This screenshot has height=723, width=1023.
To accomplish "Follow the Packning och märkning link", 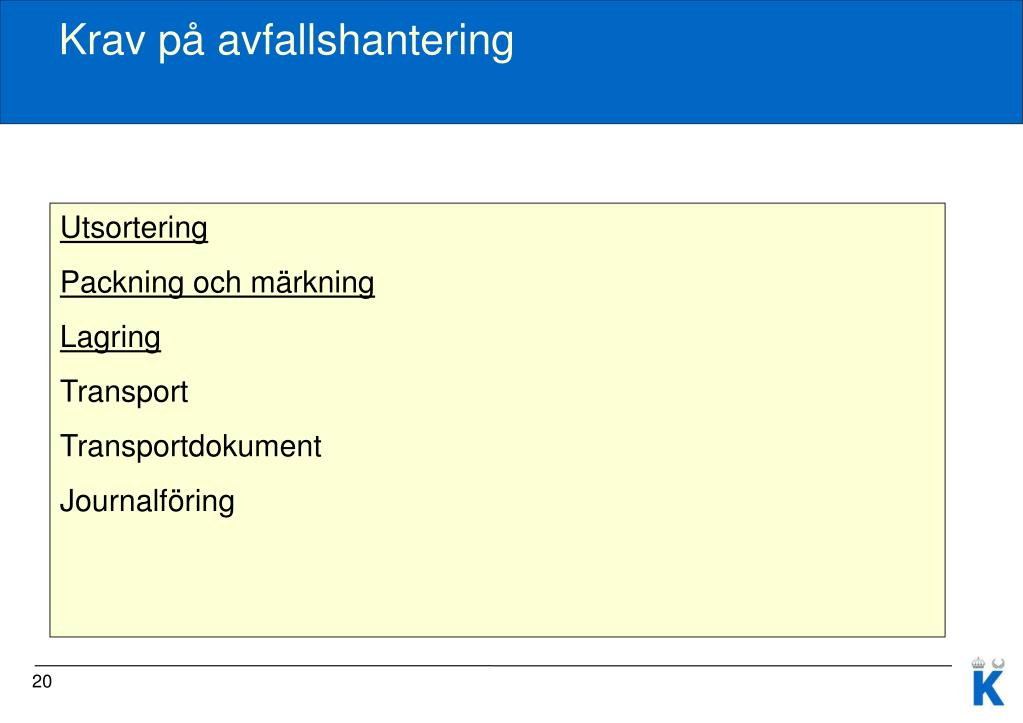I will point(217,283).
